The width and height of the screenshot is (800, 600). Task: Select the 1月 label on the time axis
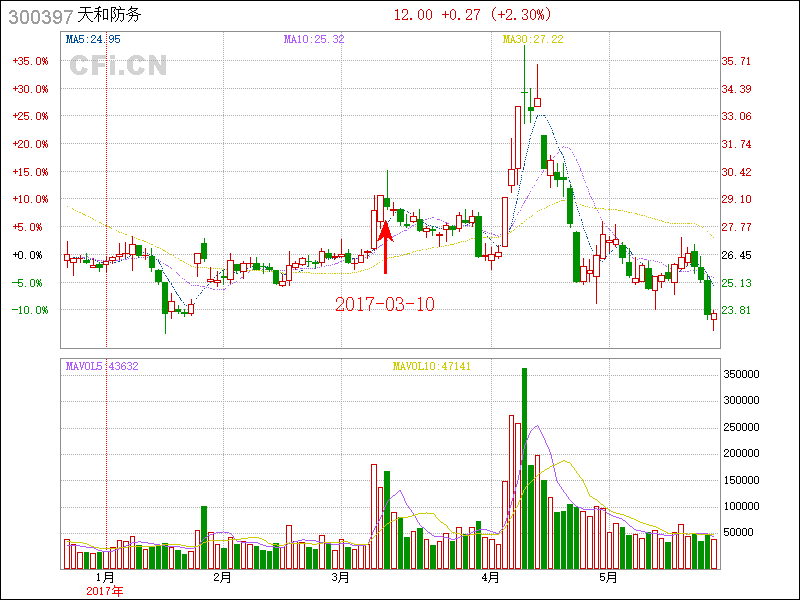104,577
